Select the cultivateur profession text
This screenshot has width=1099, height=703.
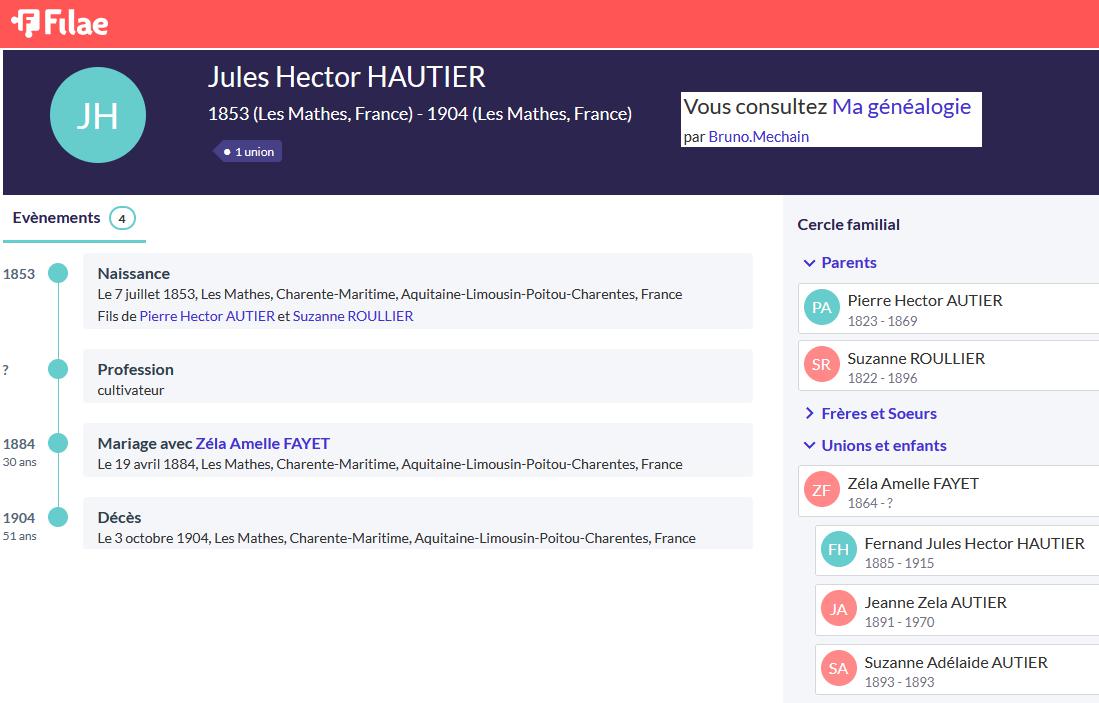click(130, 390)
